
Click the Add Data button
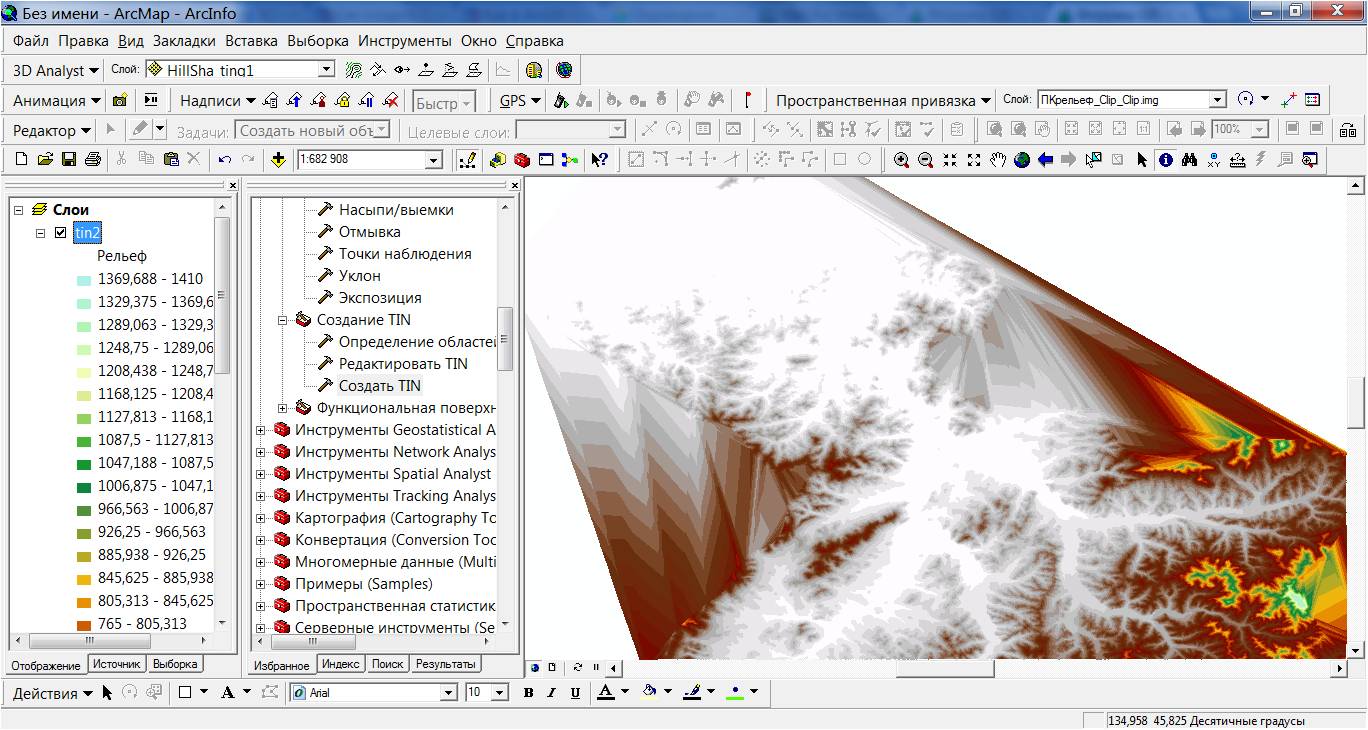(x=278, y=160)
